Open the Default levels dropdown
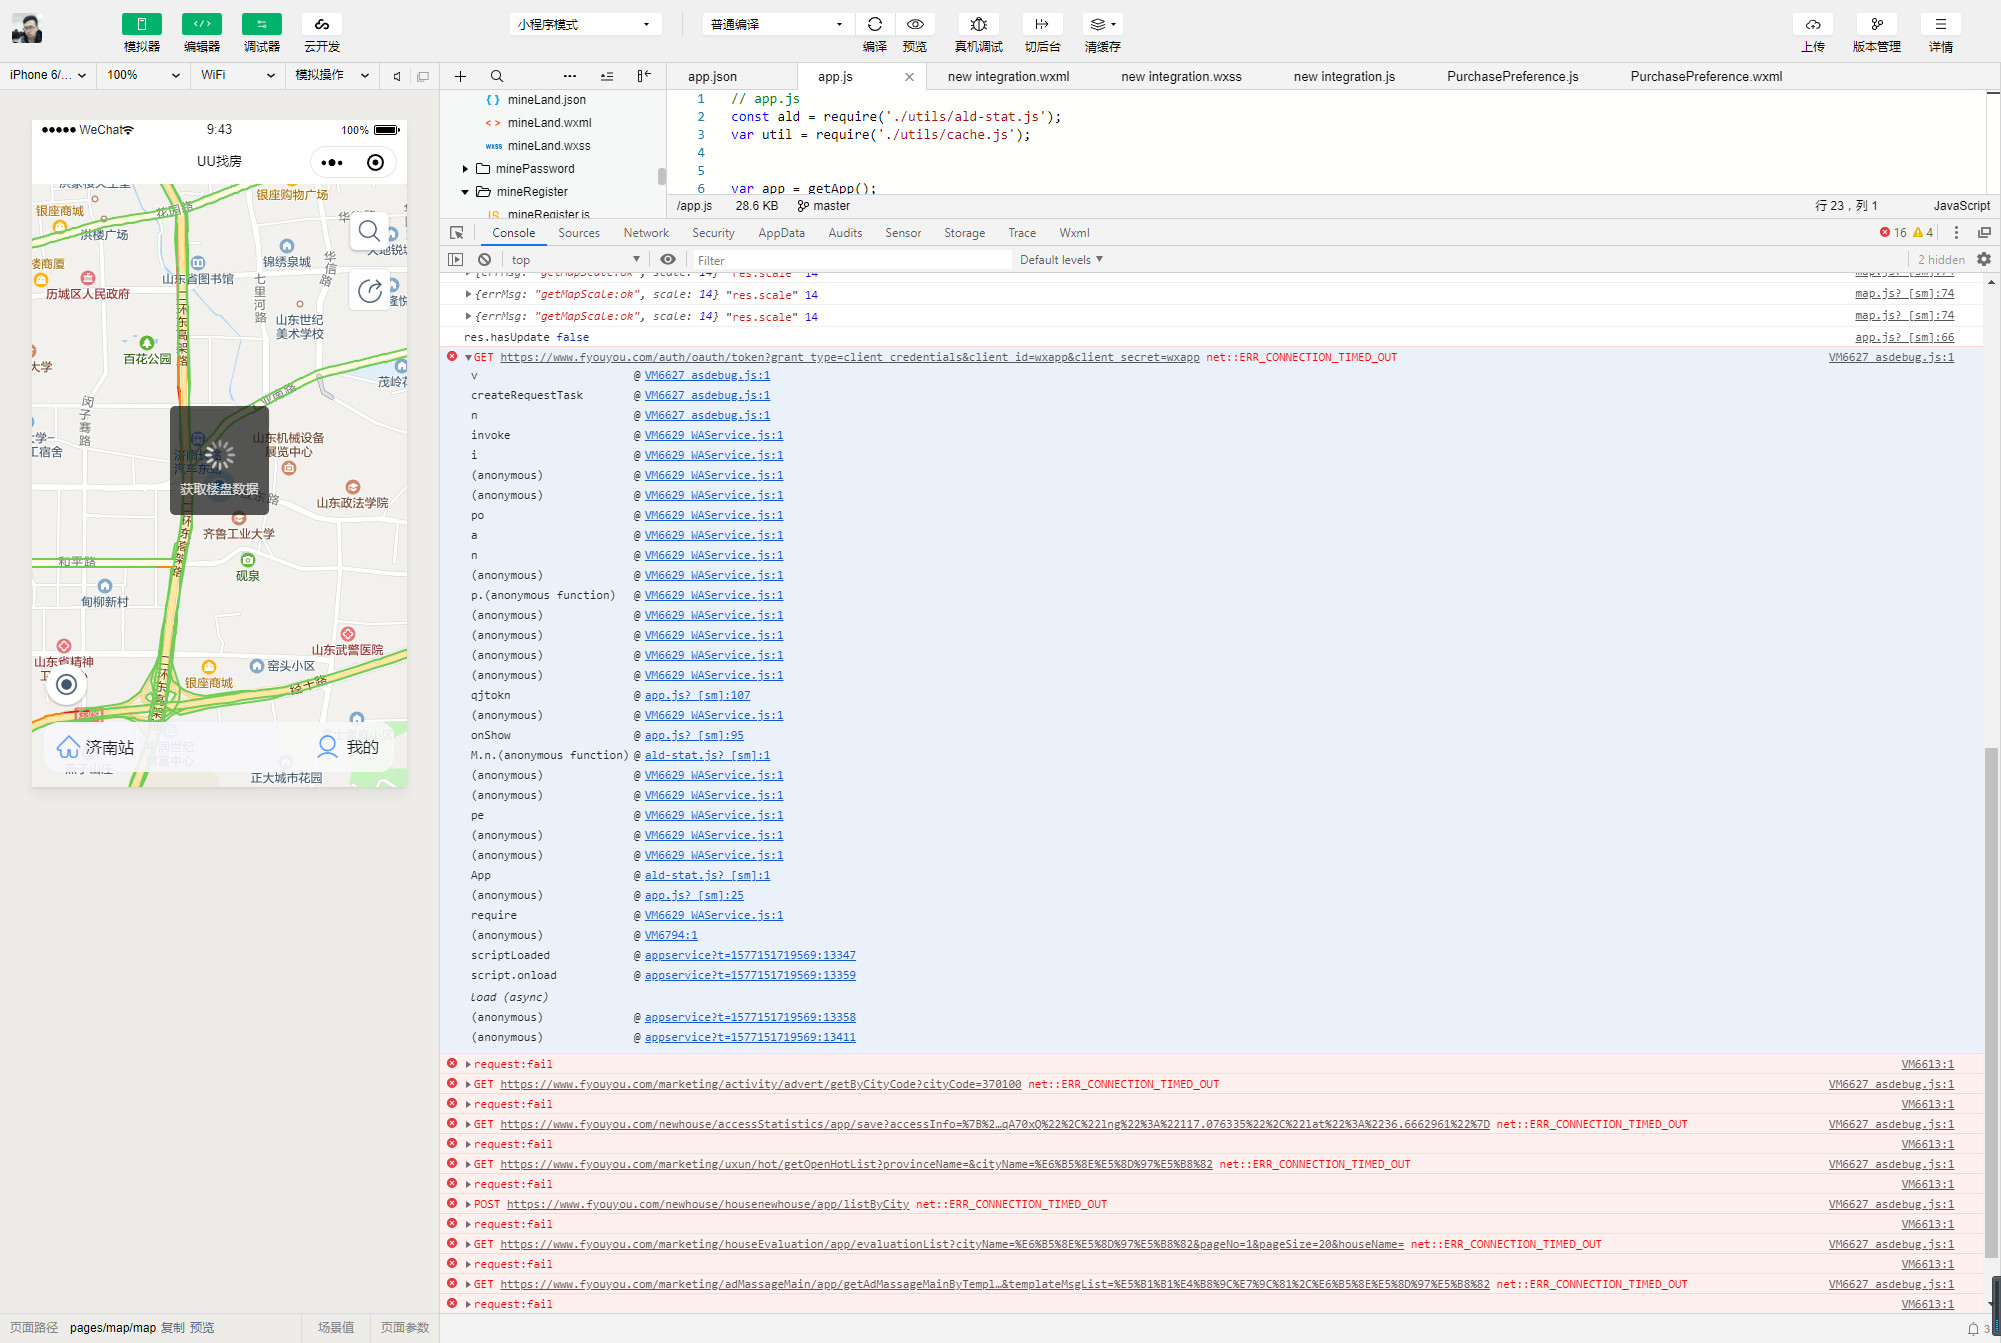 [x=1061, y=260]
